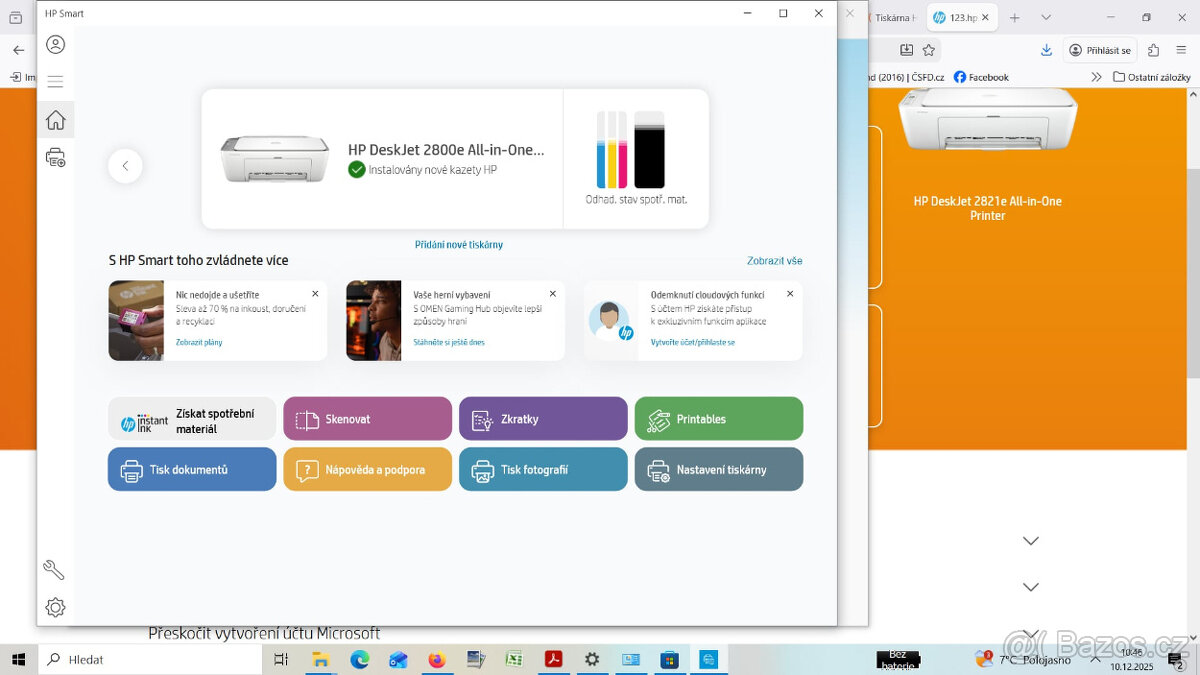Open the Printables tile
Screen dimensions: 1200x675
point(718,419)
